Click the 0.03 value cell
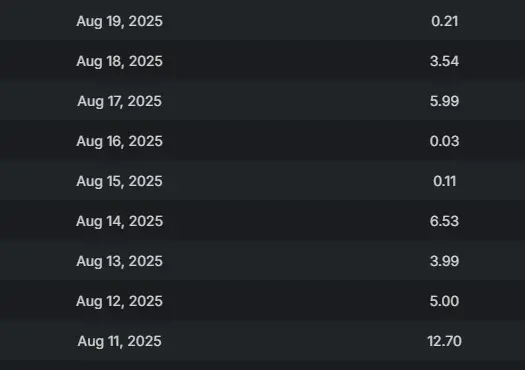 [444, 141]
